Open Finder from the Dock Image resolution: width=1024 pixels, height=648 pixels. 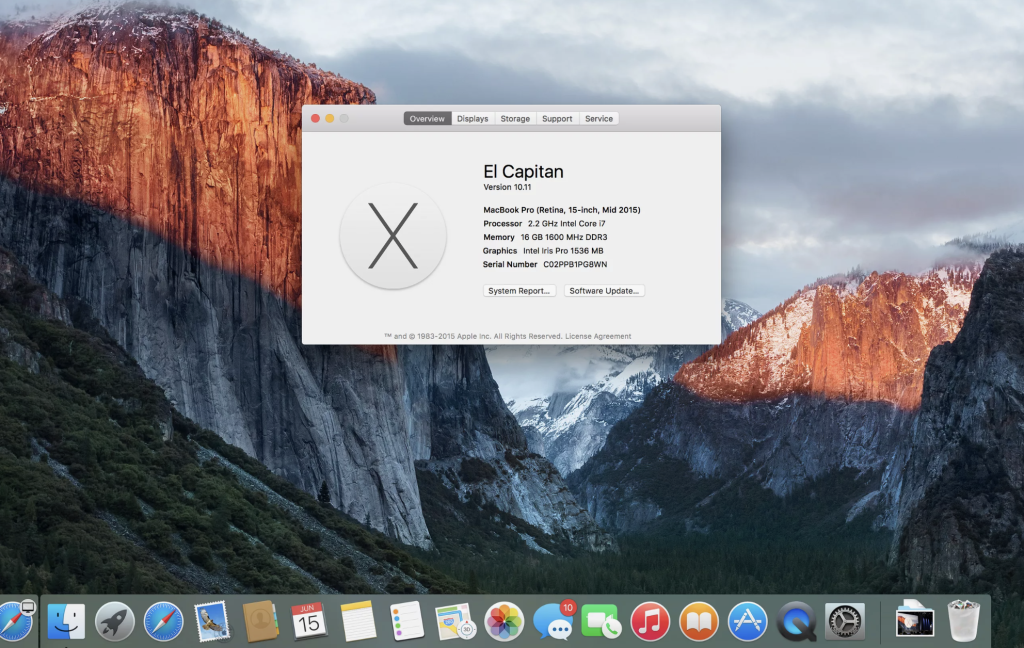click(66, 621)
